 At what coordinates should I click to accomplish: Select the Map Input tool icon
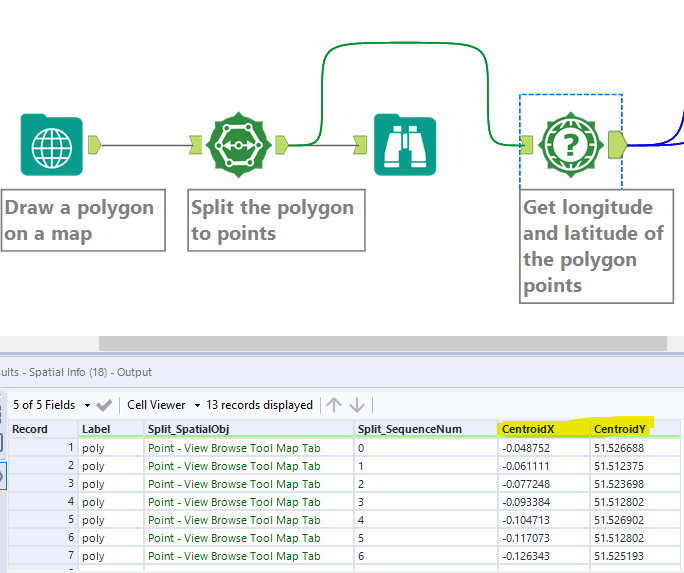[x=52, y=145]
